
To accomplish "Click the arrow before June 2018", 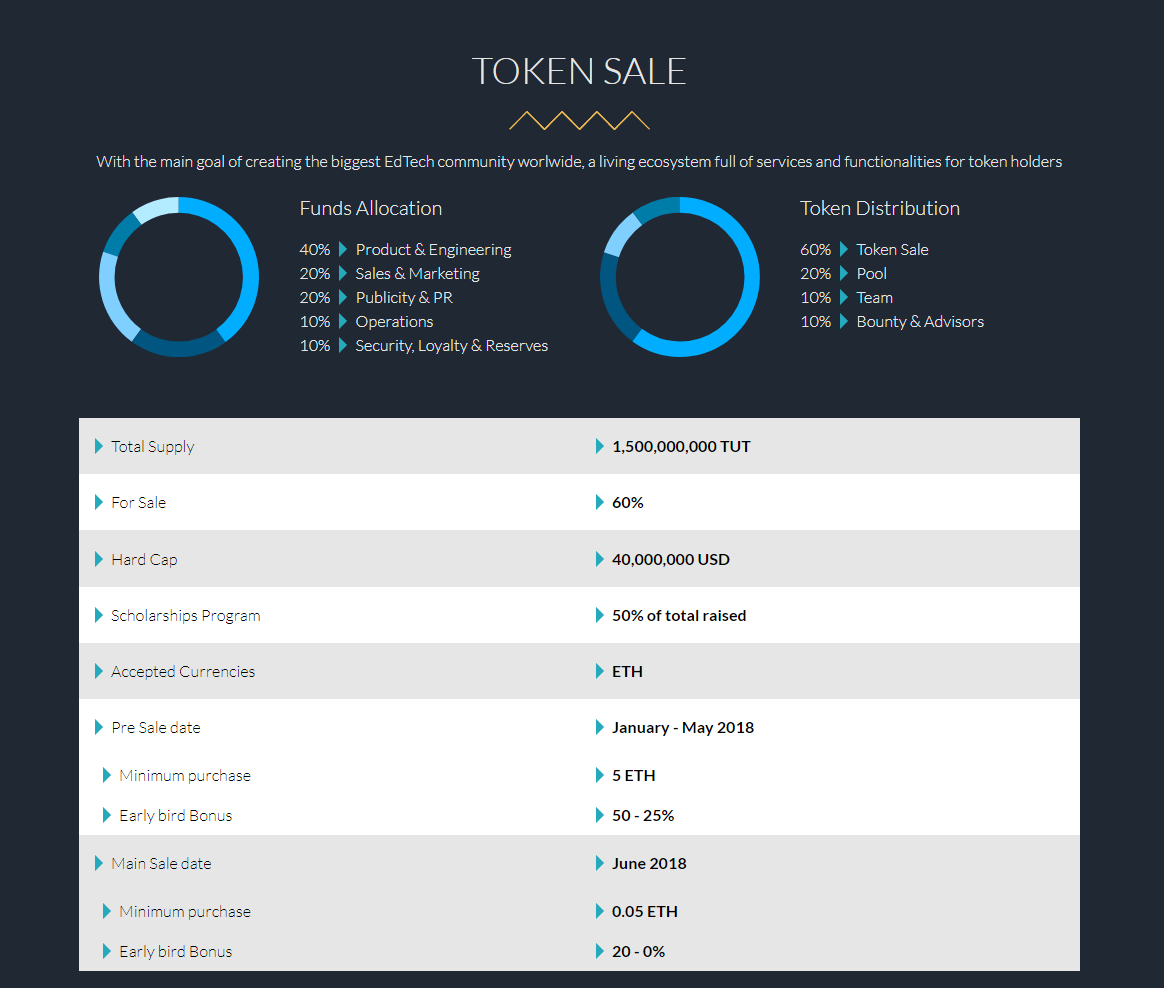I will click(600, 863).
